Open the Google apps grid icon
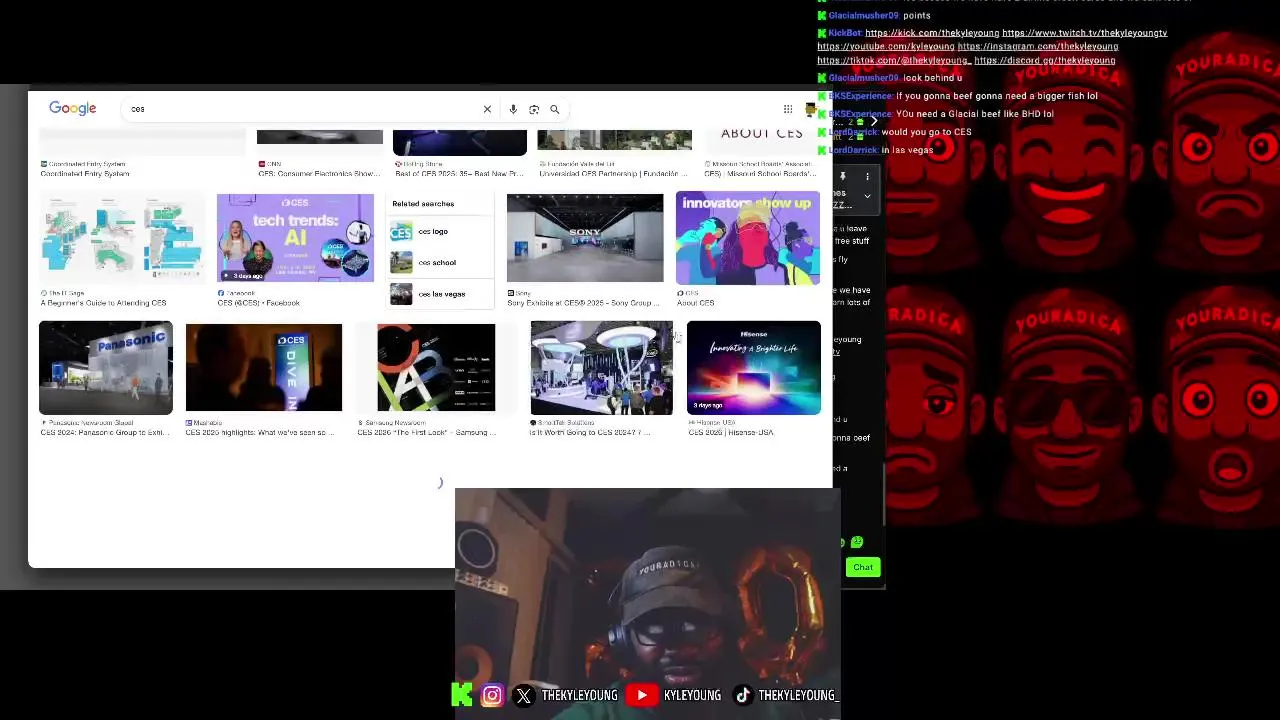The width and height of the screenshot is (1280, 720). click(x=788, y=109)
